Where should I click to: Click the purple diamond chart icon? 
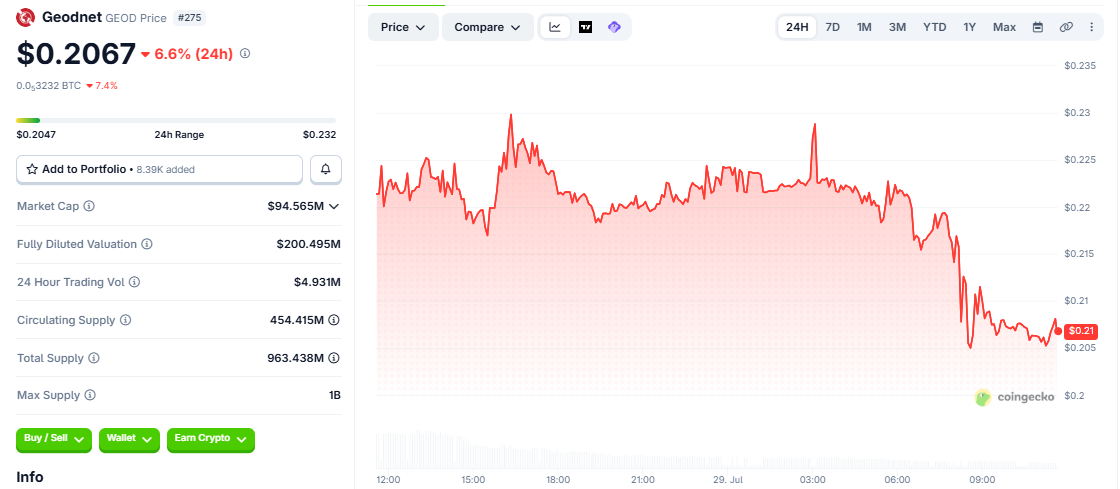(614, 27)
